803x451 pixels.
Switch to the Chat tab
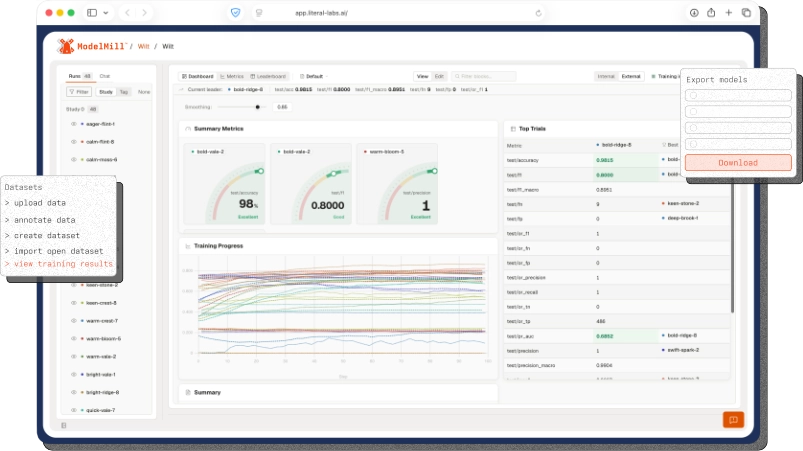(x=104, y=76)
